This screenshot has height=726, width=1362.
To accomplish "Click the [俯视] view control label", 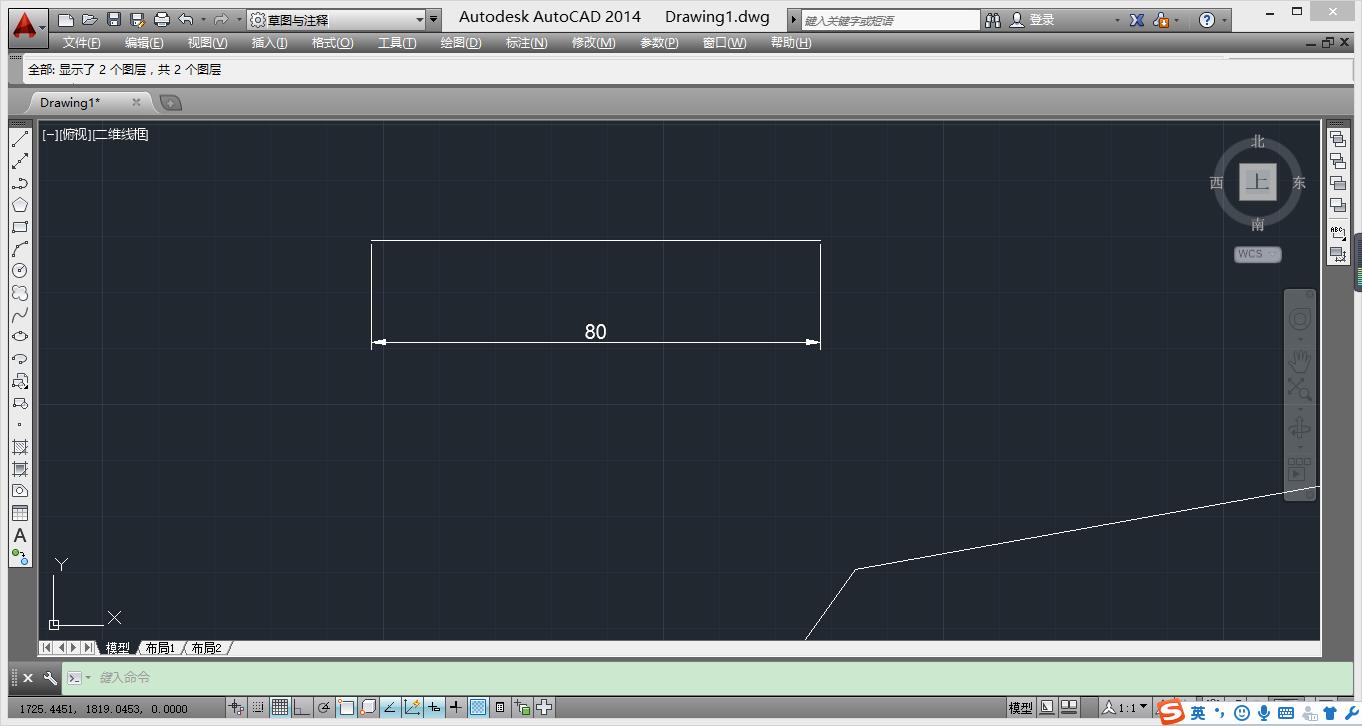I will (x=76, y=134).
